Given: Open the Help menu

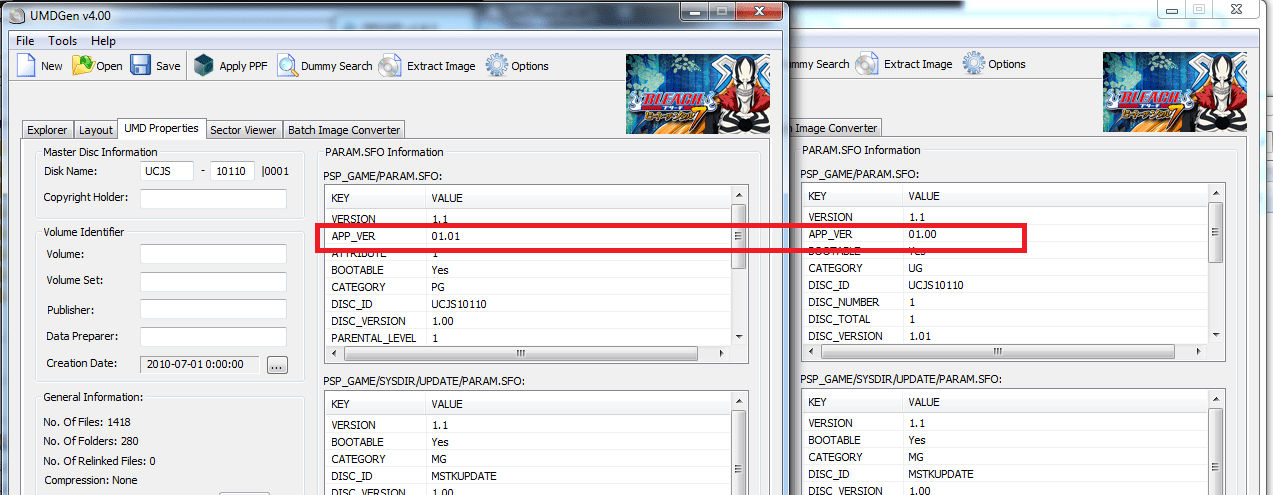Looking at the screenshot, I should pos(103,41).
